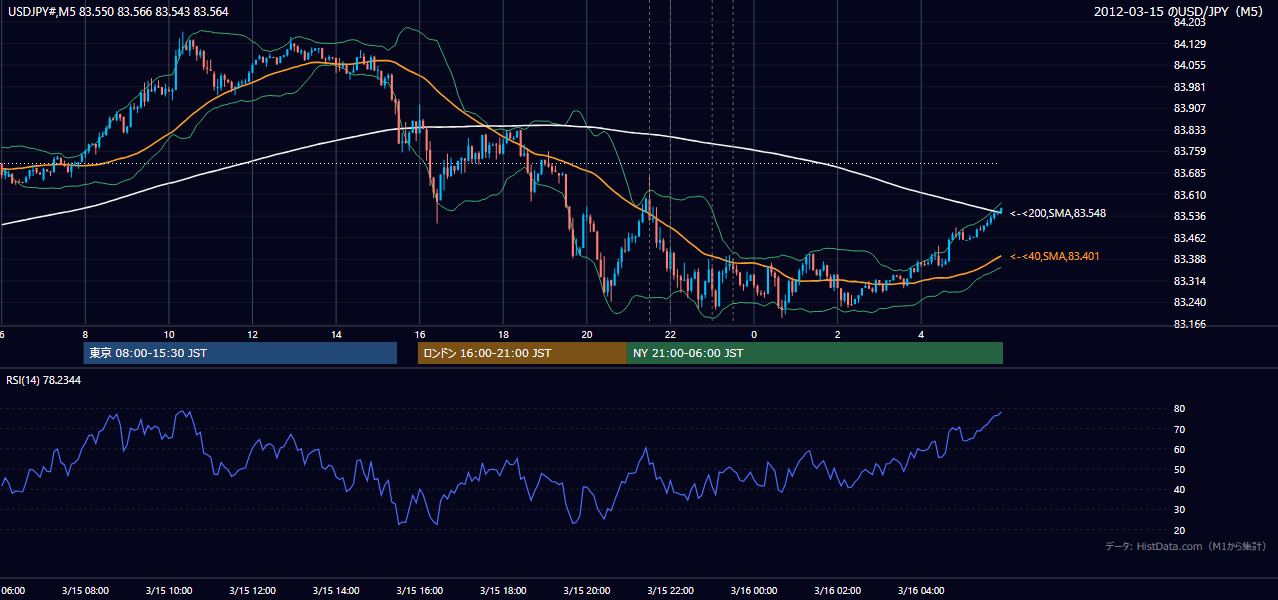The width and height of the screenshot is (1278, 600).
Task: Click the 84.055 price axis label
Action: point(1190,65)
